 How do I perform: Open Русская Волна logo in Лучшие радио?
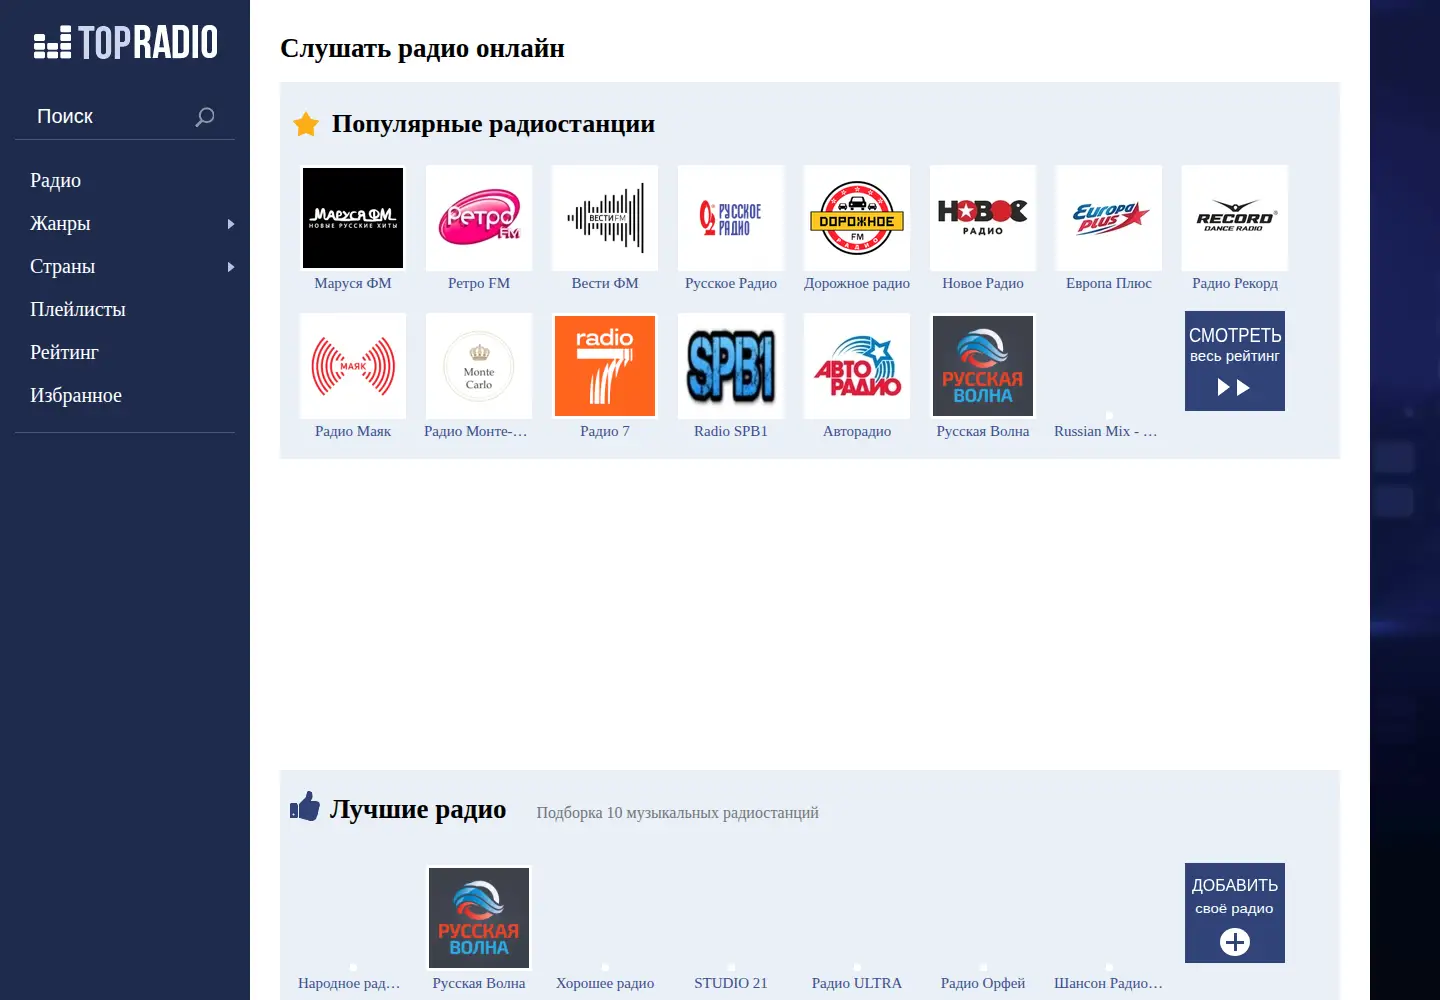479,918
